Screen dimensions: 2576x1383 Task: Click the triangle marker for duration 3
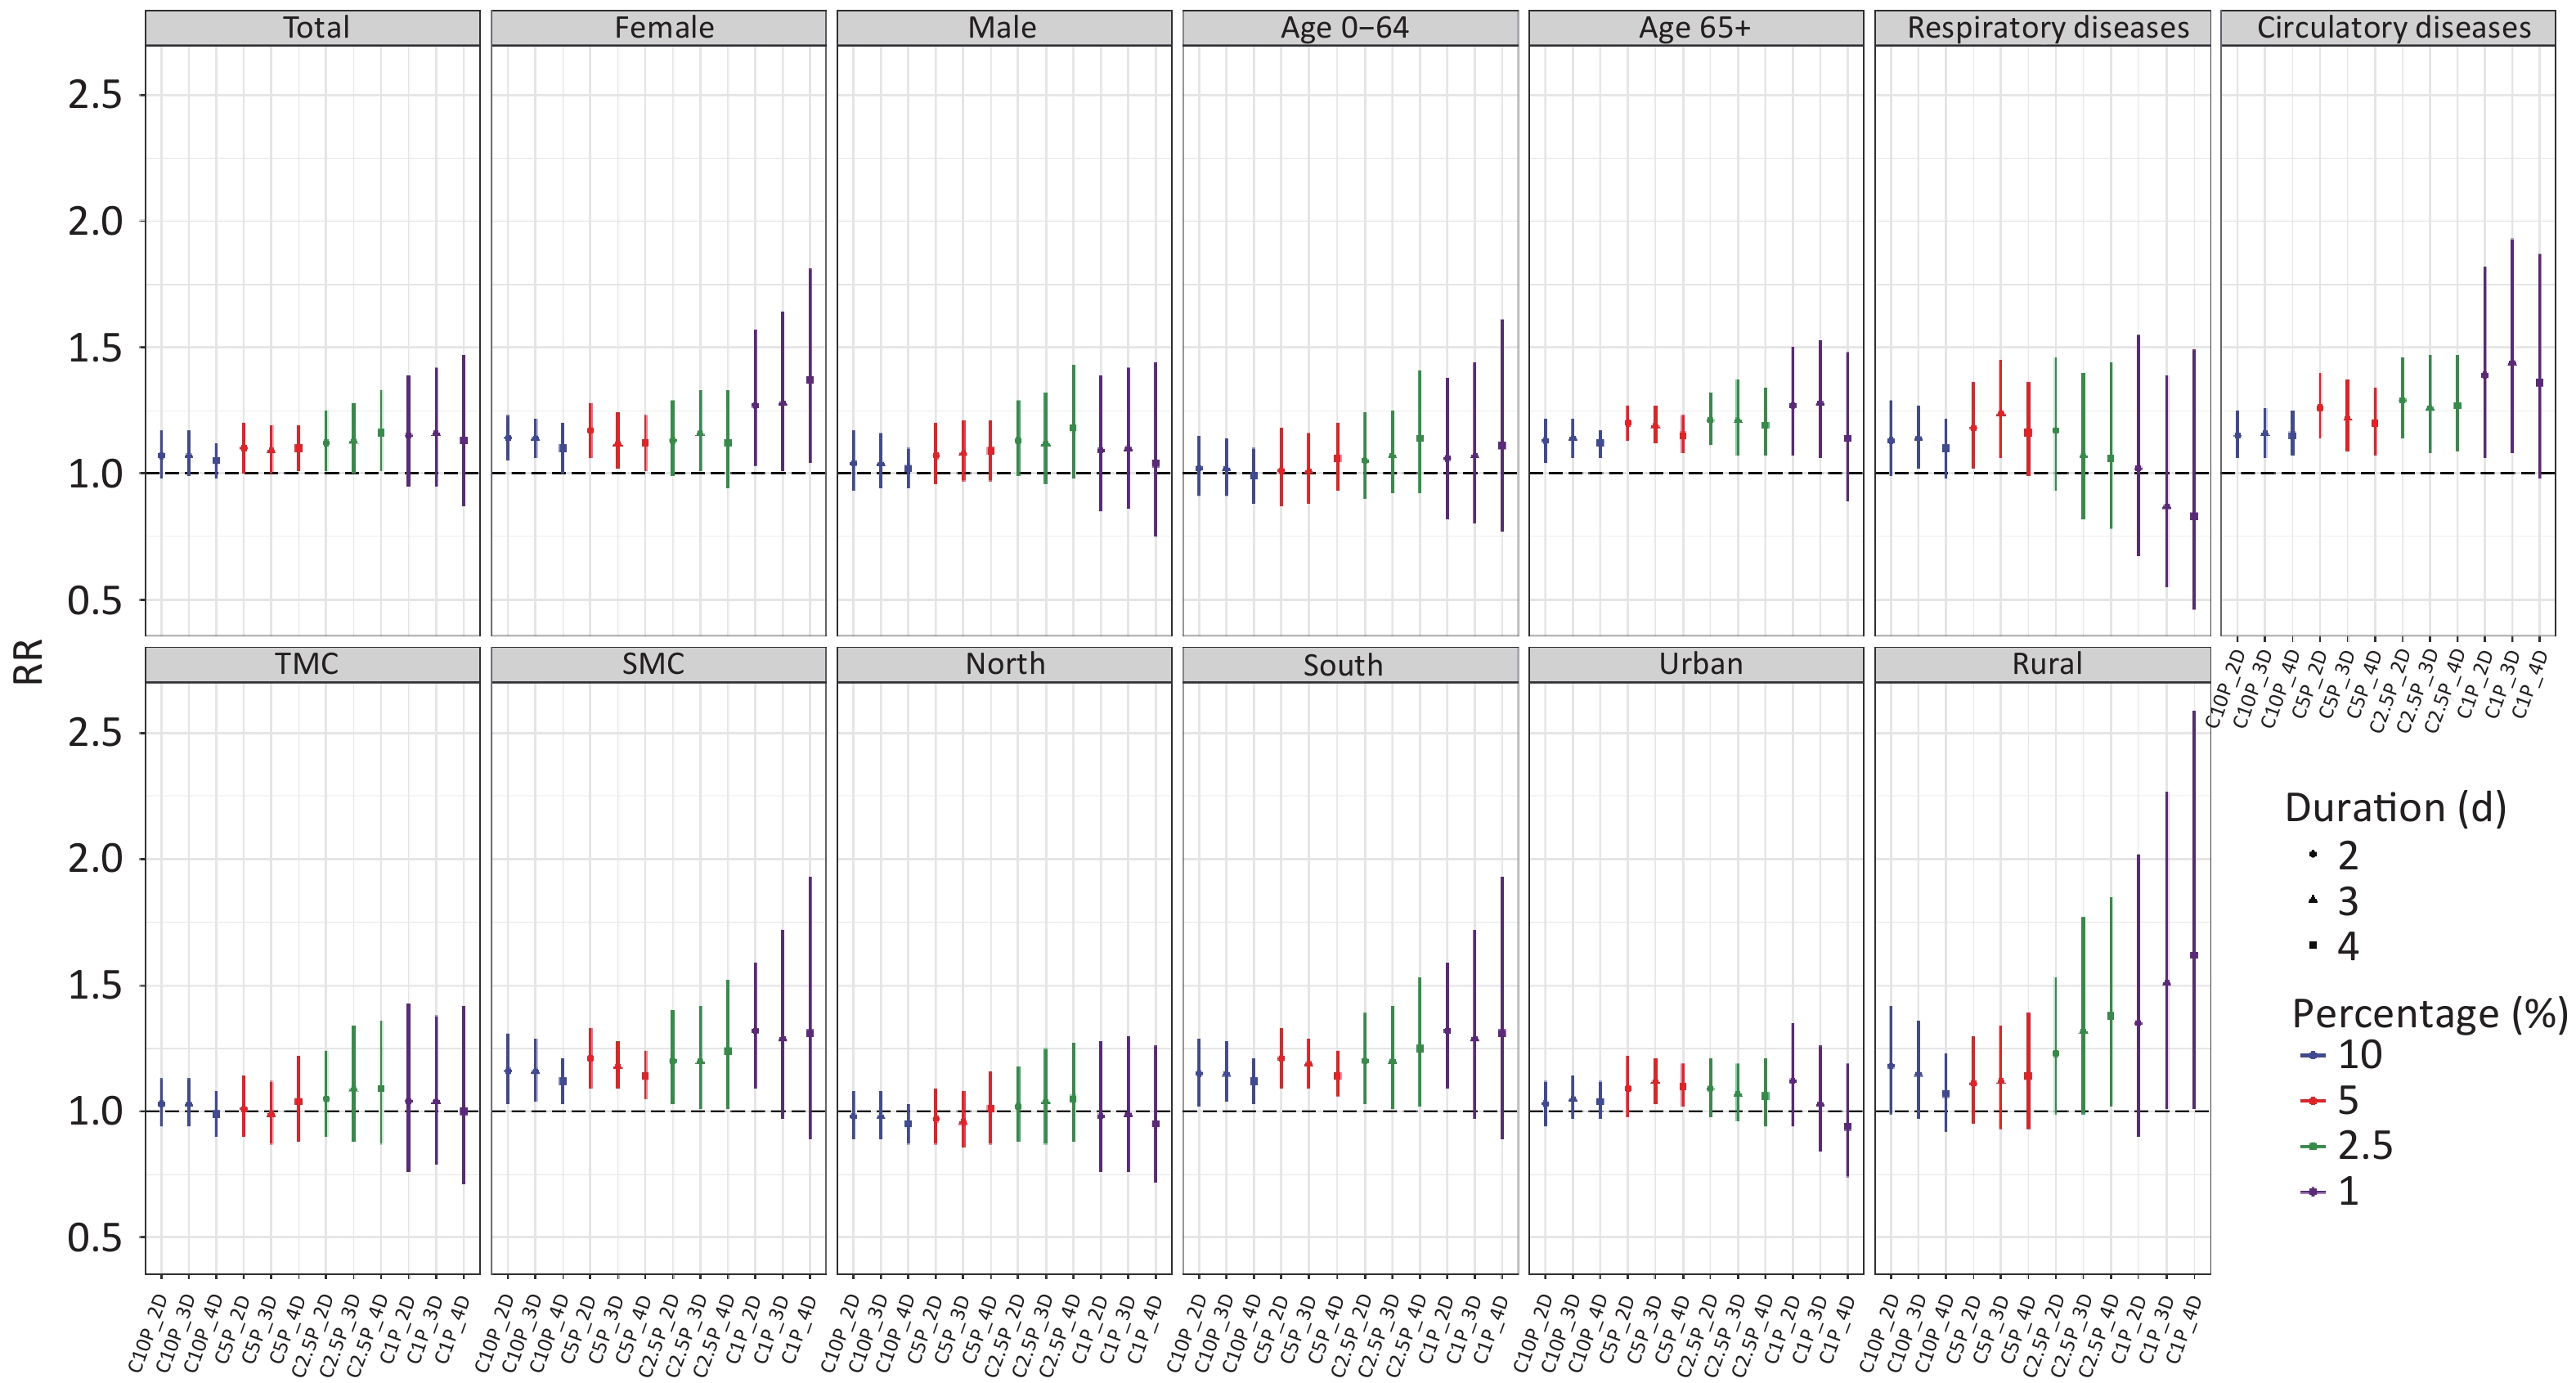[2313, 900]
